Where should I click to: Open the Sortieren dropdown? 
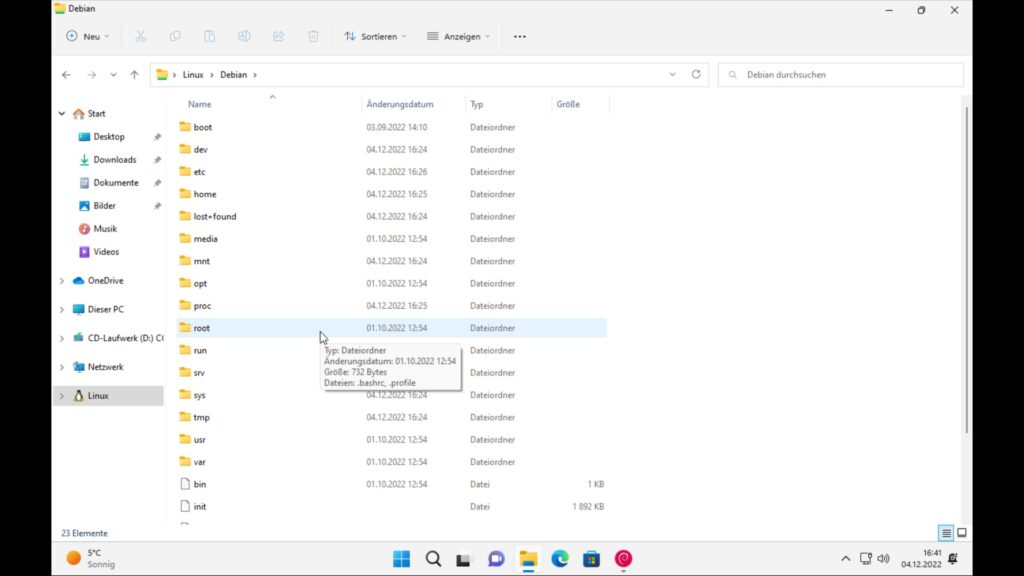(376, 37)
